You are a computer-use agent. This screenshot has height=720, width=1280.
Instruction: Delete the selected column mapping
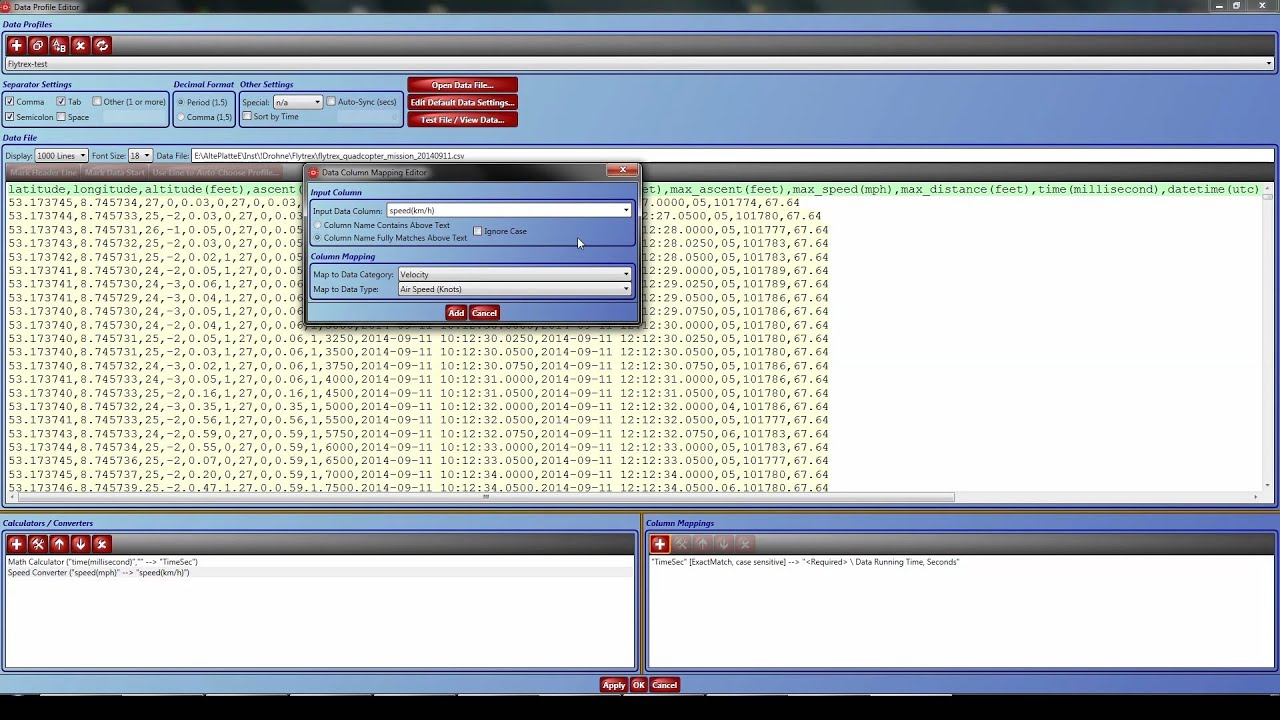[x=744, y=544]
